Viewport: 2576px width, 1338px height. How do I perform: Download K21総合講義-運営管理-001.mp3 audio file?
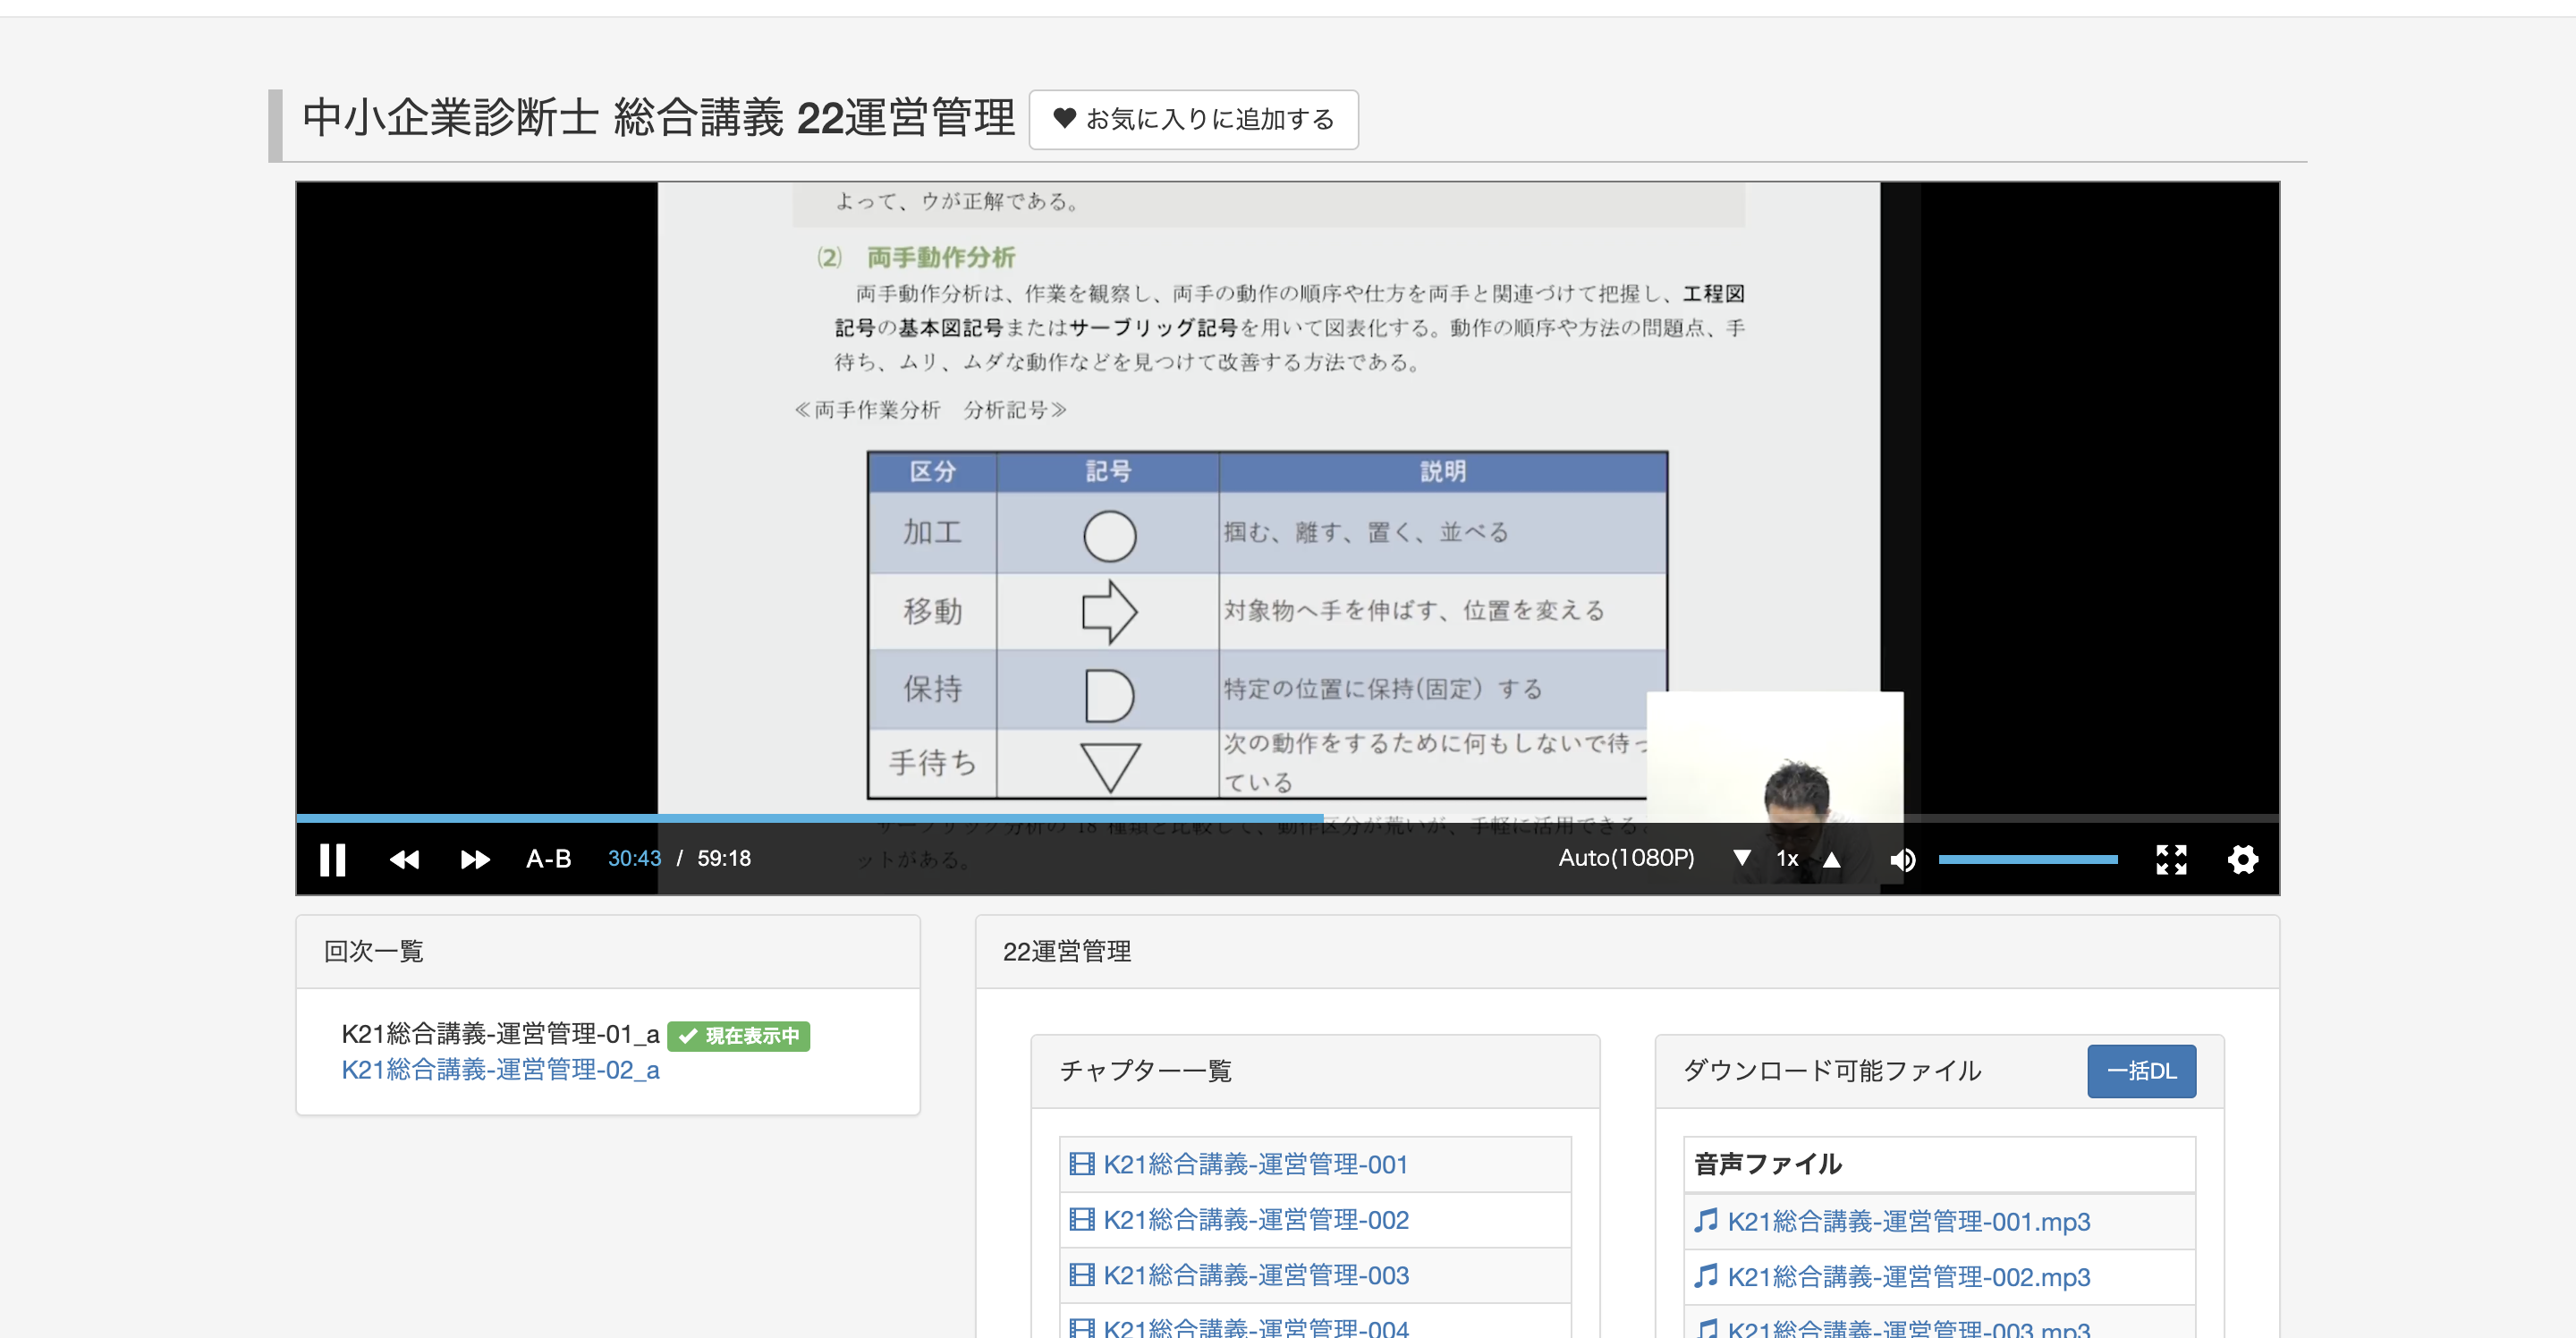[x=1908, y=1221]
